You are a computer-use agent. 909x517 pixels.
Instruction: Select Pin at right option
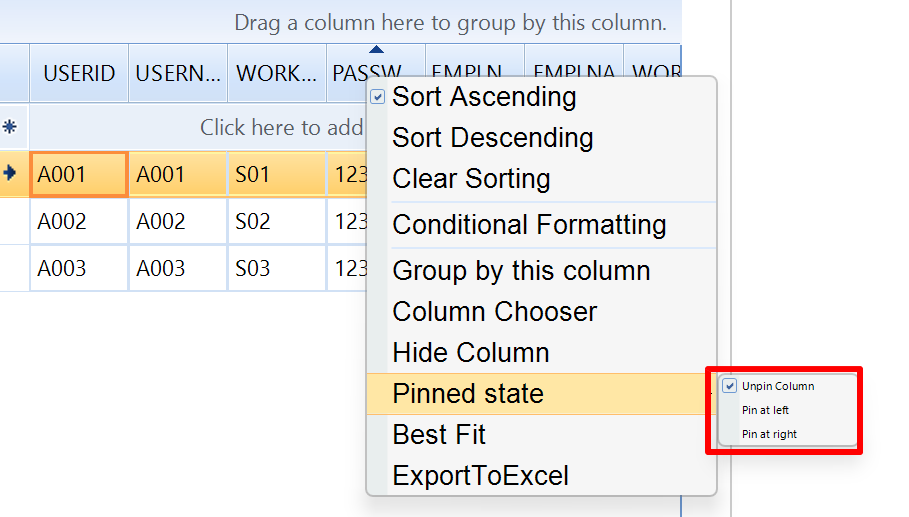(x=769, y=434)
